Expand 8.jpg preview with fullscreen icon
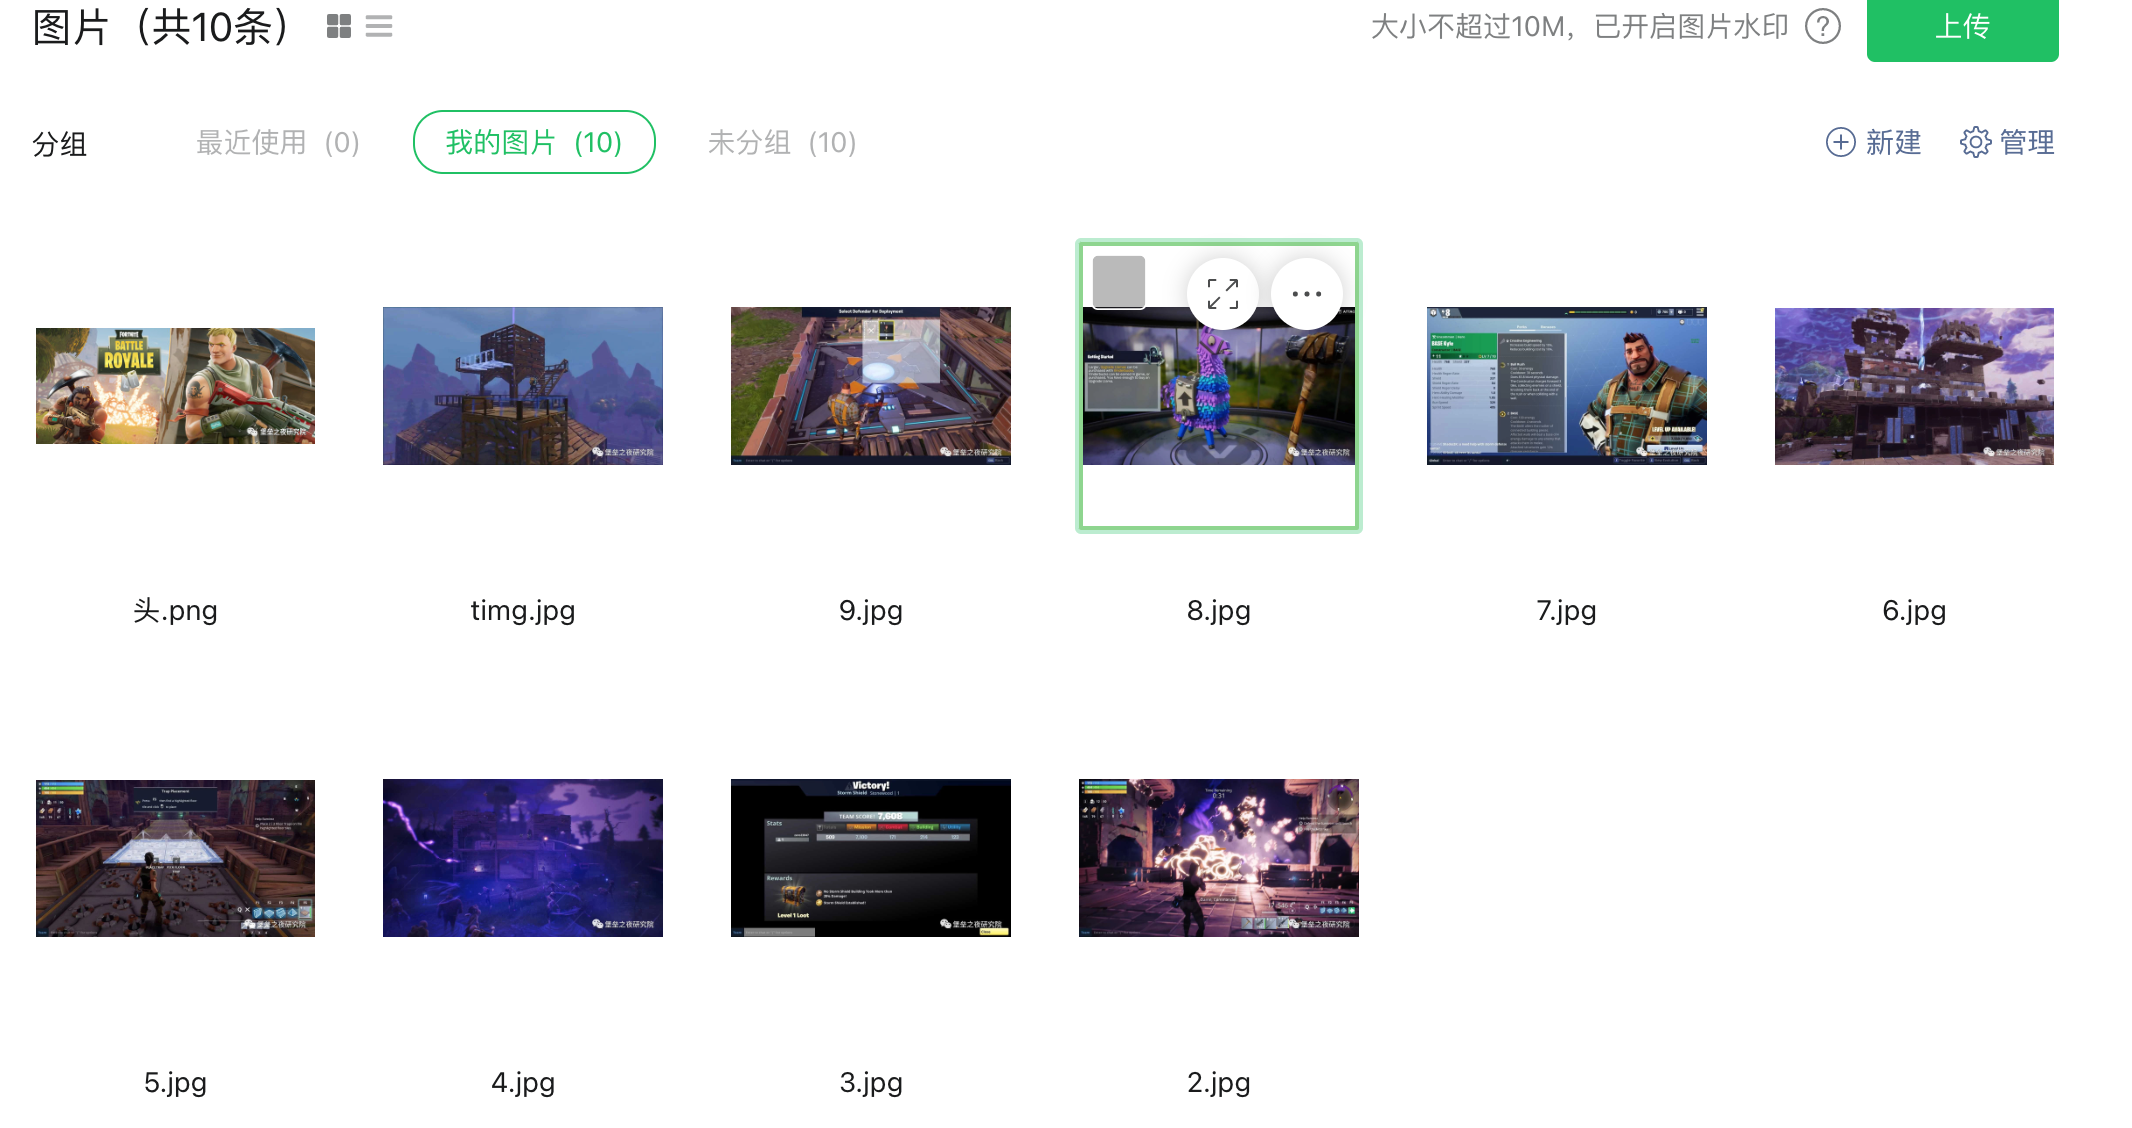Viewport: 2132px width, 1128px height. point(1223,294)
